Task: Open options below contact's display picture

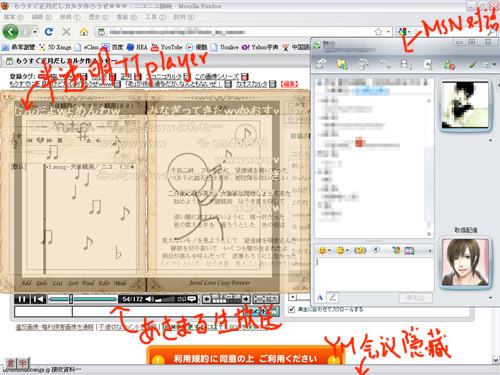Action: pos(490,141)
